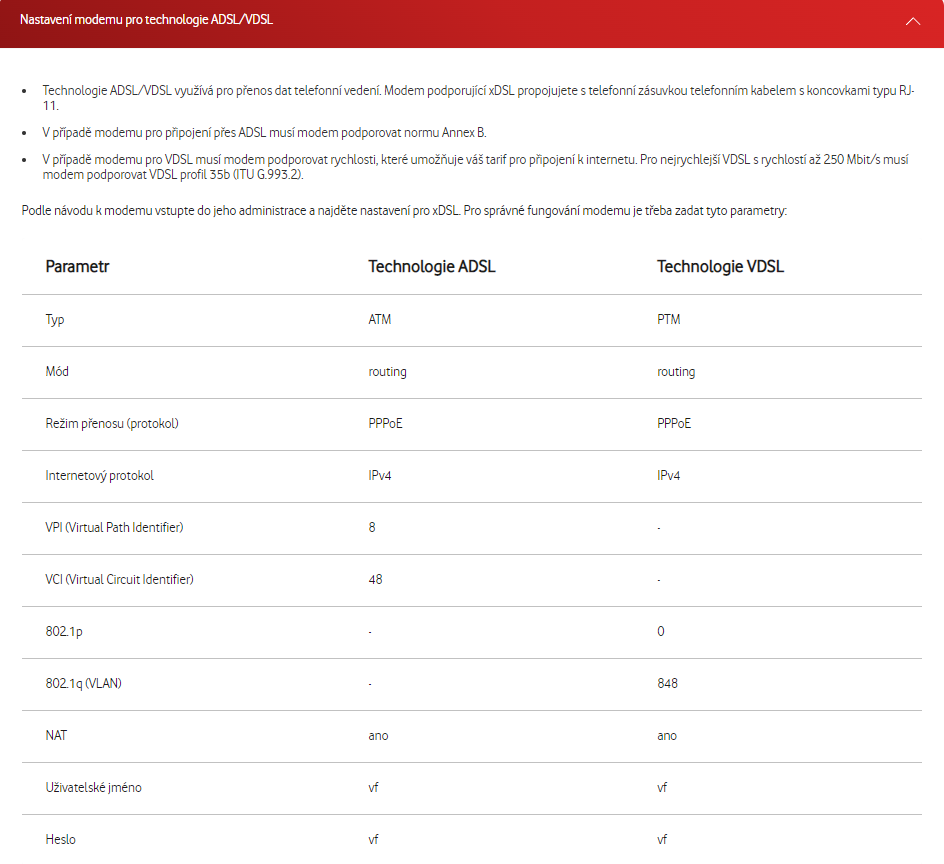Select the 'Technologie VDSL' column header
Viewport: 944px width, 864px height.
coord(719,267)
